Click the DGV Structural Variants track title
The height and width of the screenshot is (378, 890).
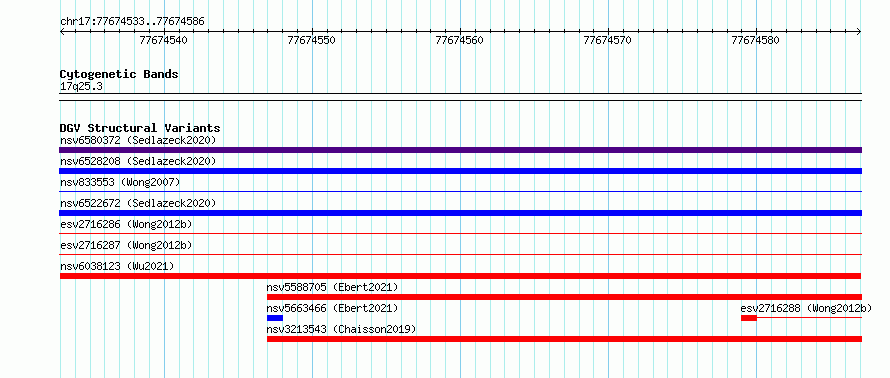pyautogui.click(x=140, y=128)
